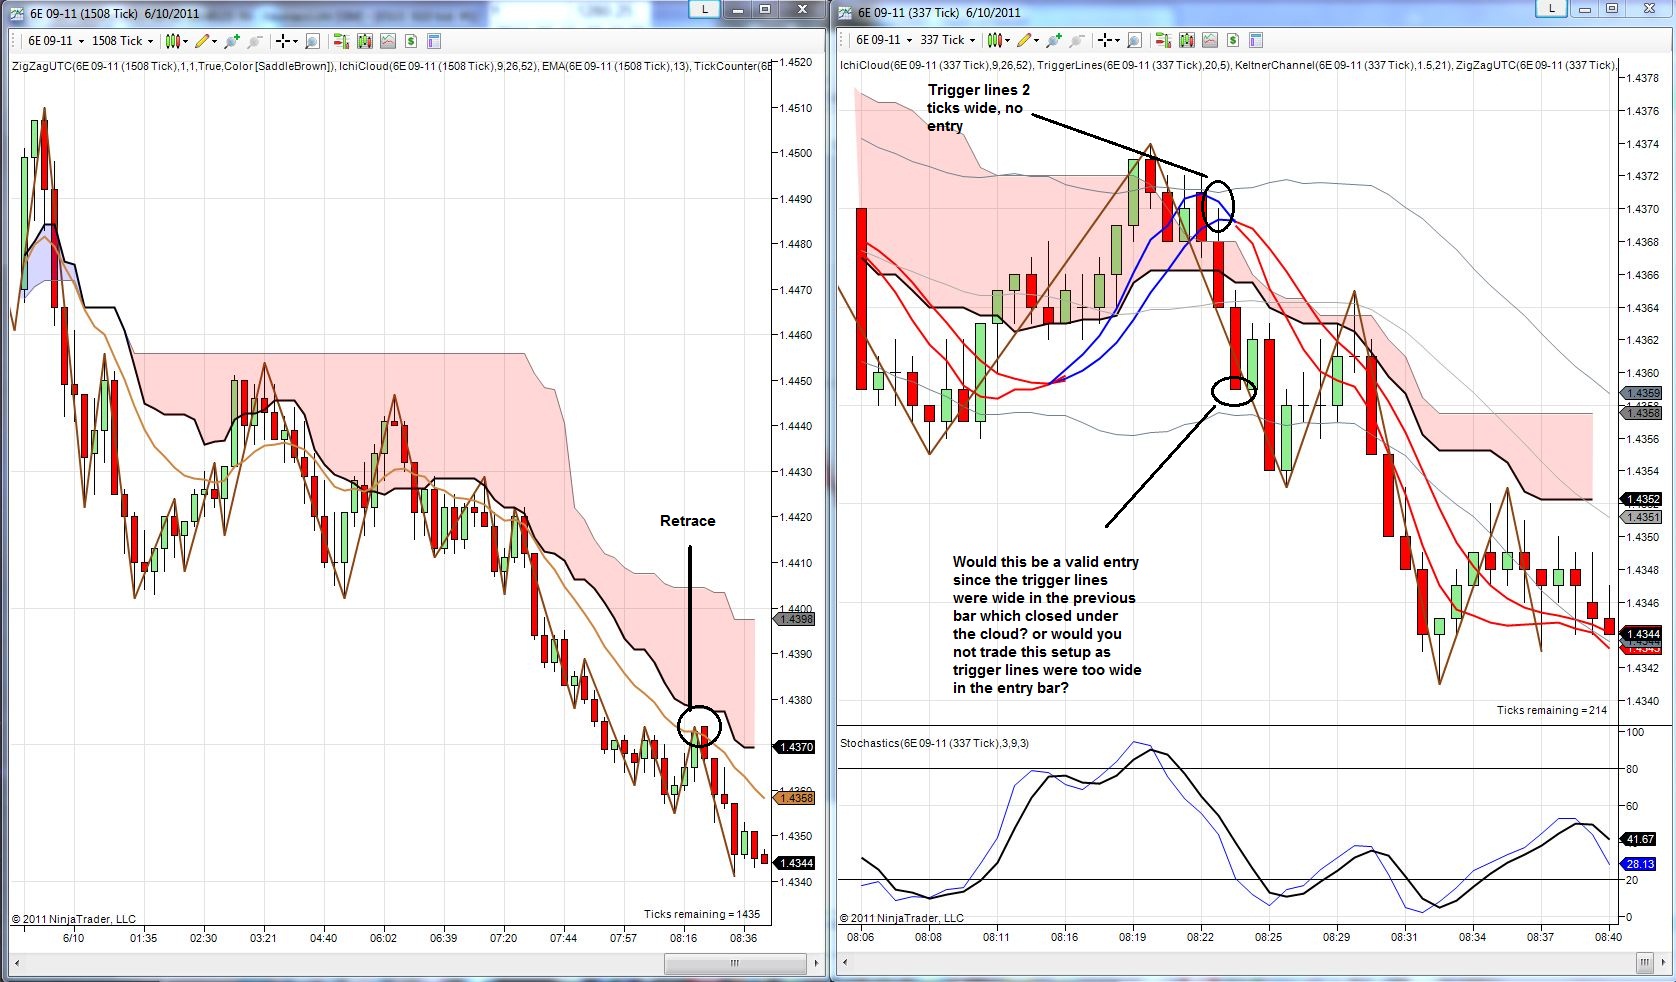Click the 1.4500 price axis label
Viewport: 1676px width, 982px height.
point(796,153)
